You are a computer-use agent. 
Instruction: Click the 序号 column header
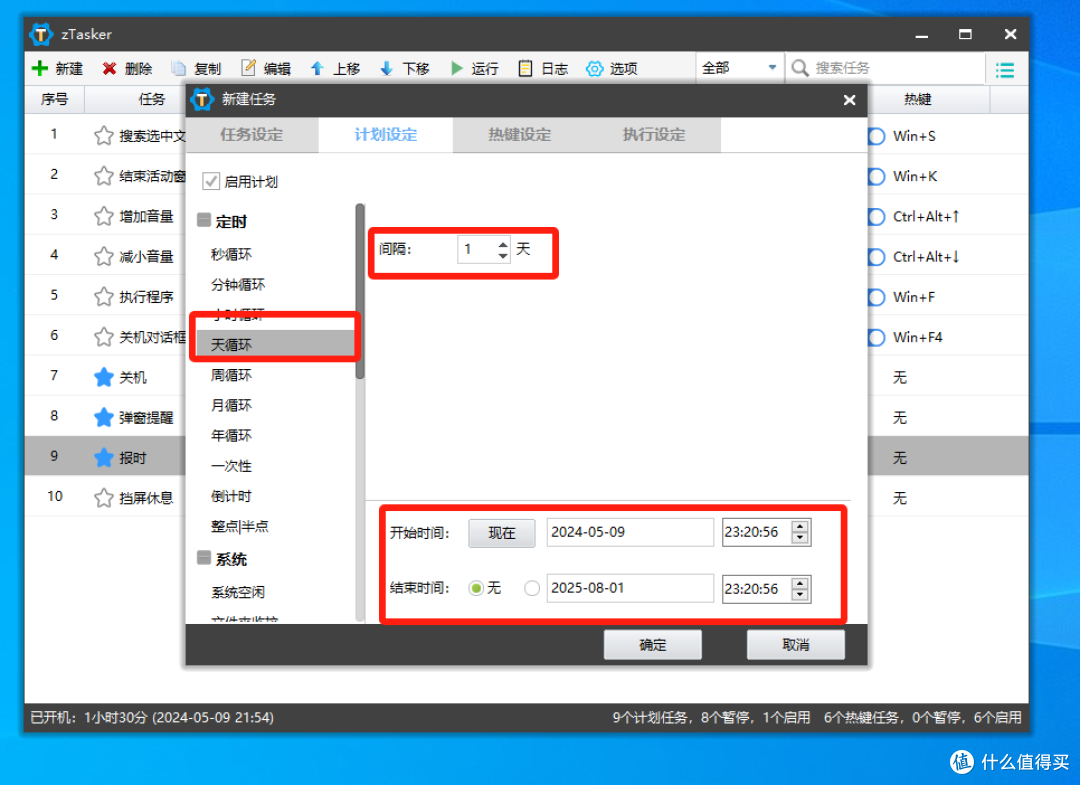click(x=54, y=100)
